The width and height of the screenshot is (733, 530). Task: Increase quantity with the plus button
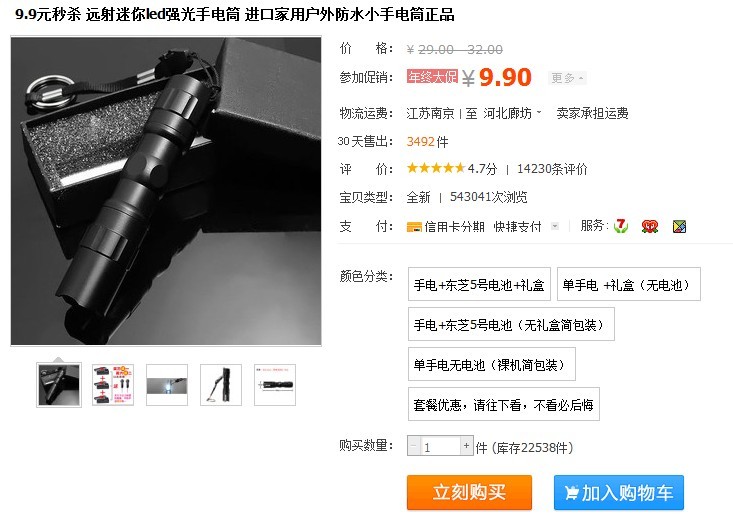(466, 446)
